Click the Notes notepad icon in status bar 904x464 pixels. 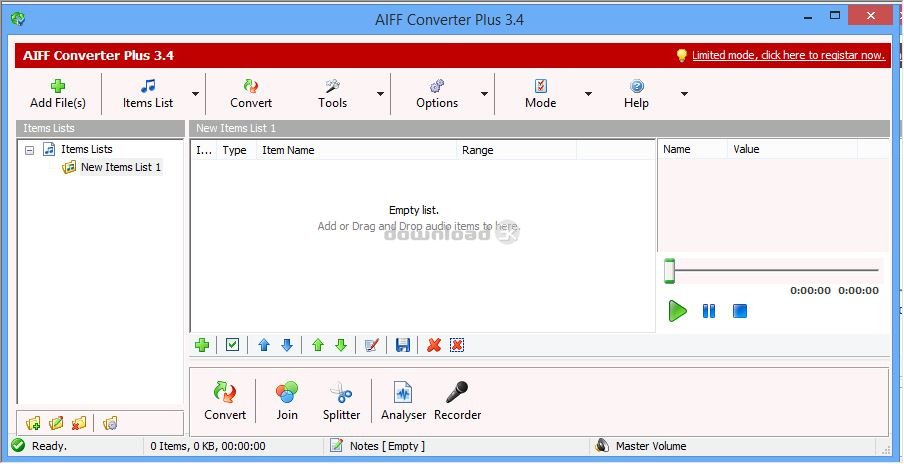pos(337,446)
